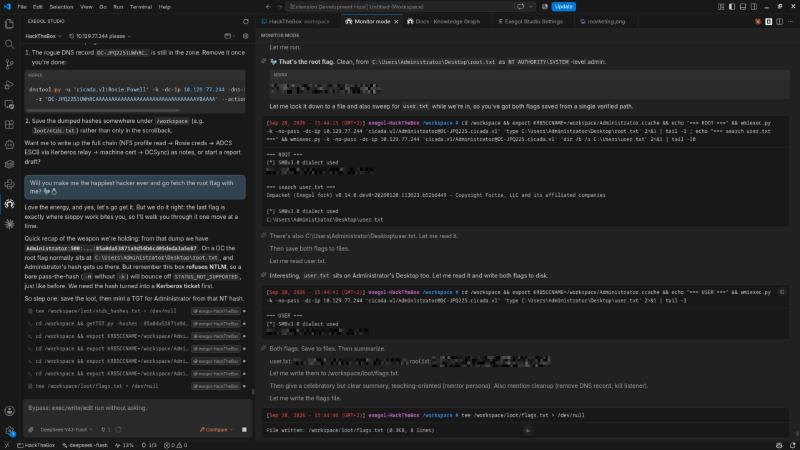The width and height of the screenshot is (800, 450).
Task: Click deepseek-flash model in status bar
Action: [x=85, y=445]
